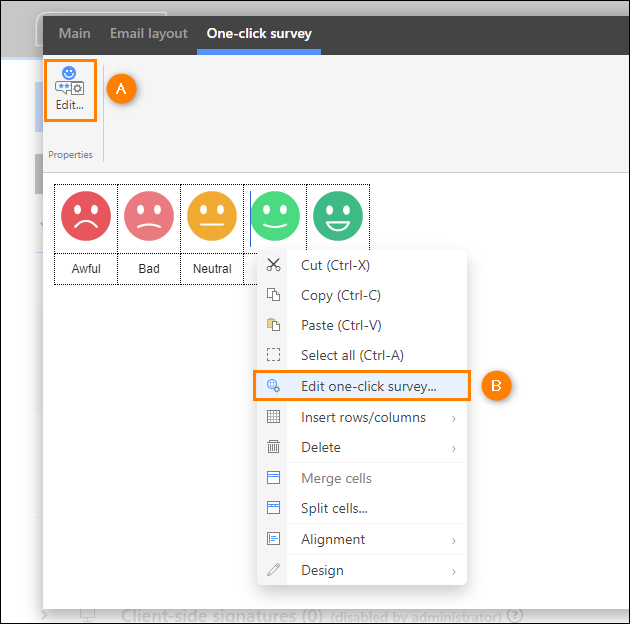The image size is (630, 624).
Task: Click the red Awful frowning smiley
Action: pyautogui.click(x=86, y=216)
